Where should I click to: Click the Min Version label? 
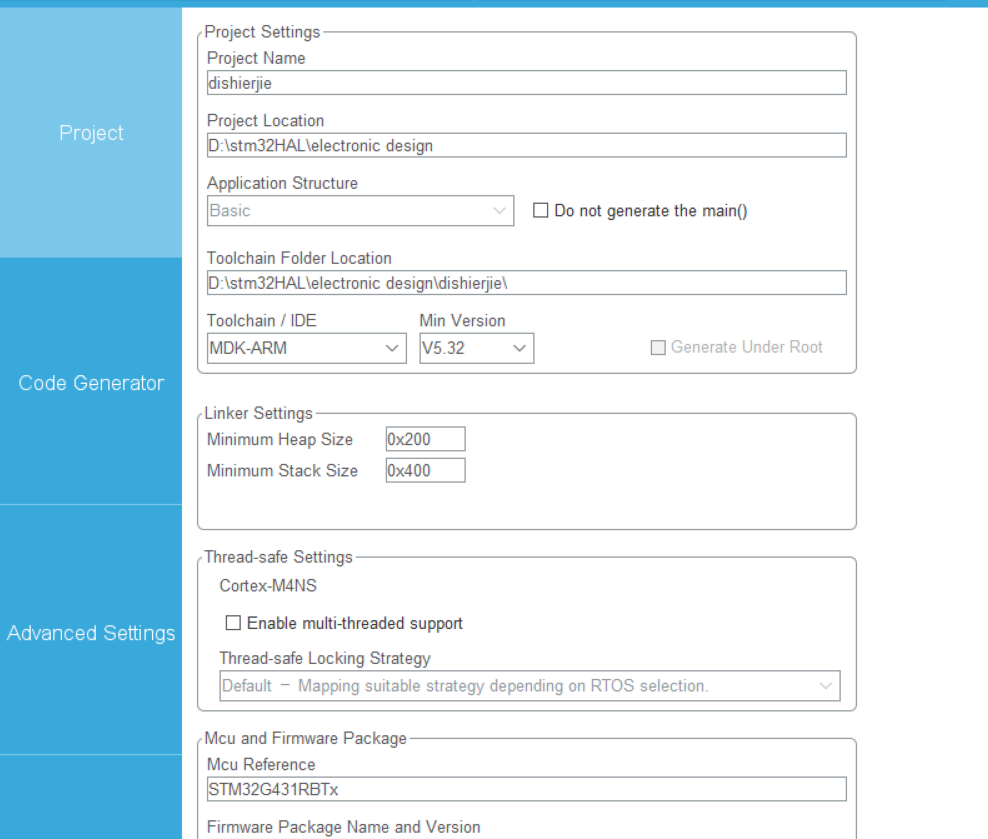pos(462,321)
